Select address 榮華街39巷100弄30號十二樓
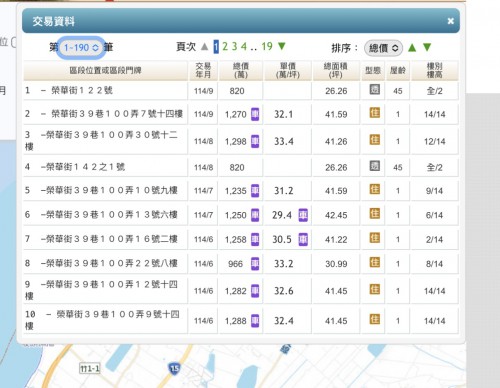 [101, 141]
